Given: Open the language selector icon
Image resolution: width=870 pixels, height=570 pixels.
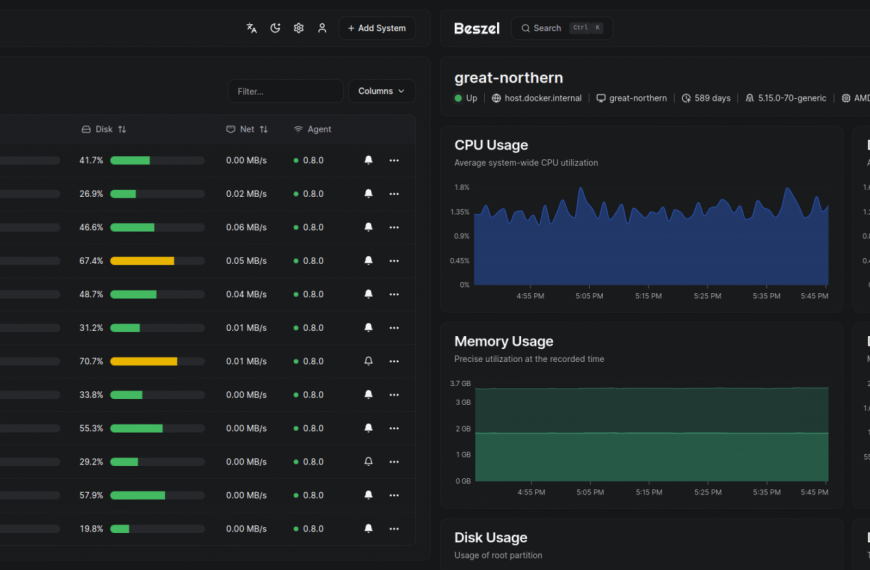Looking at the screenshot, I should pos(251,28).
